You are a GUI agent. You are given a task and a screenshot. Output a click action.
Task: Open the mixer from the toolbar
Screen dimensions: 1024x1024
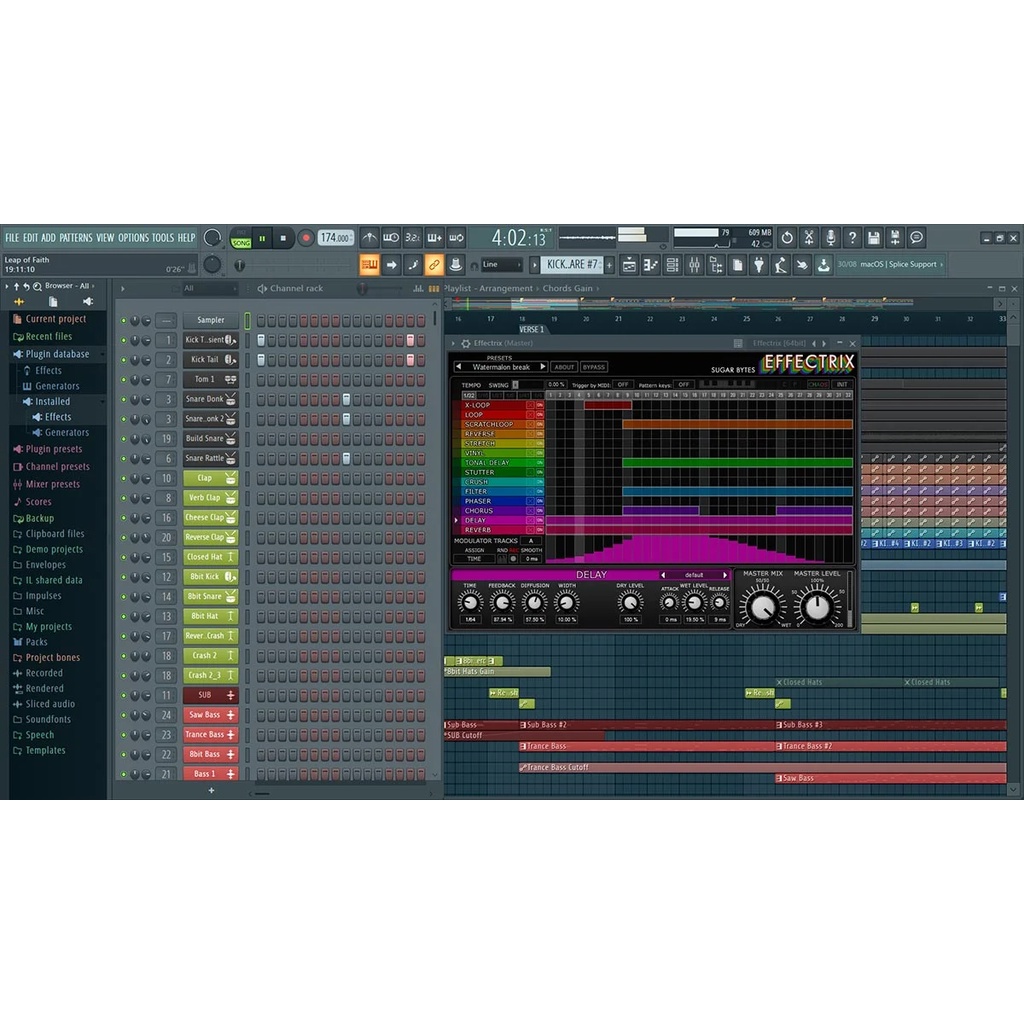click(x=694, y=265)
